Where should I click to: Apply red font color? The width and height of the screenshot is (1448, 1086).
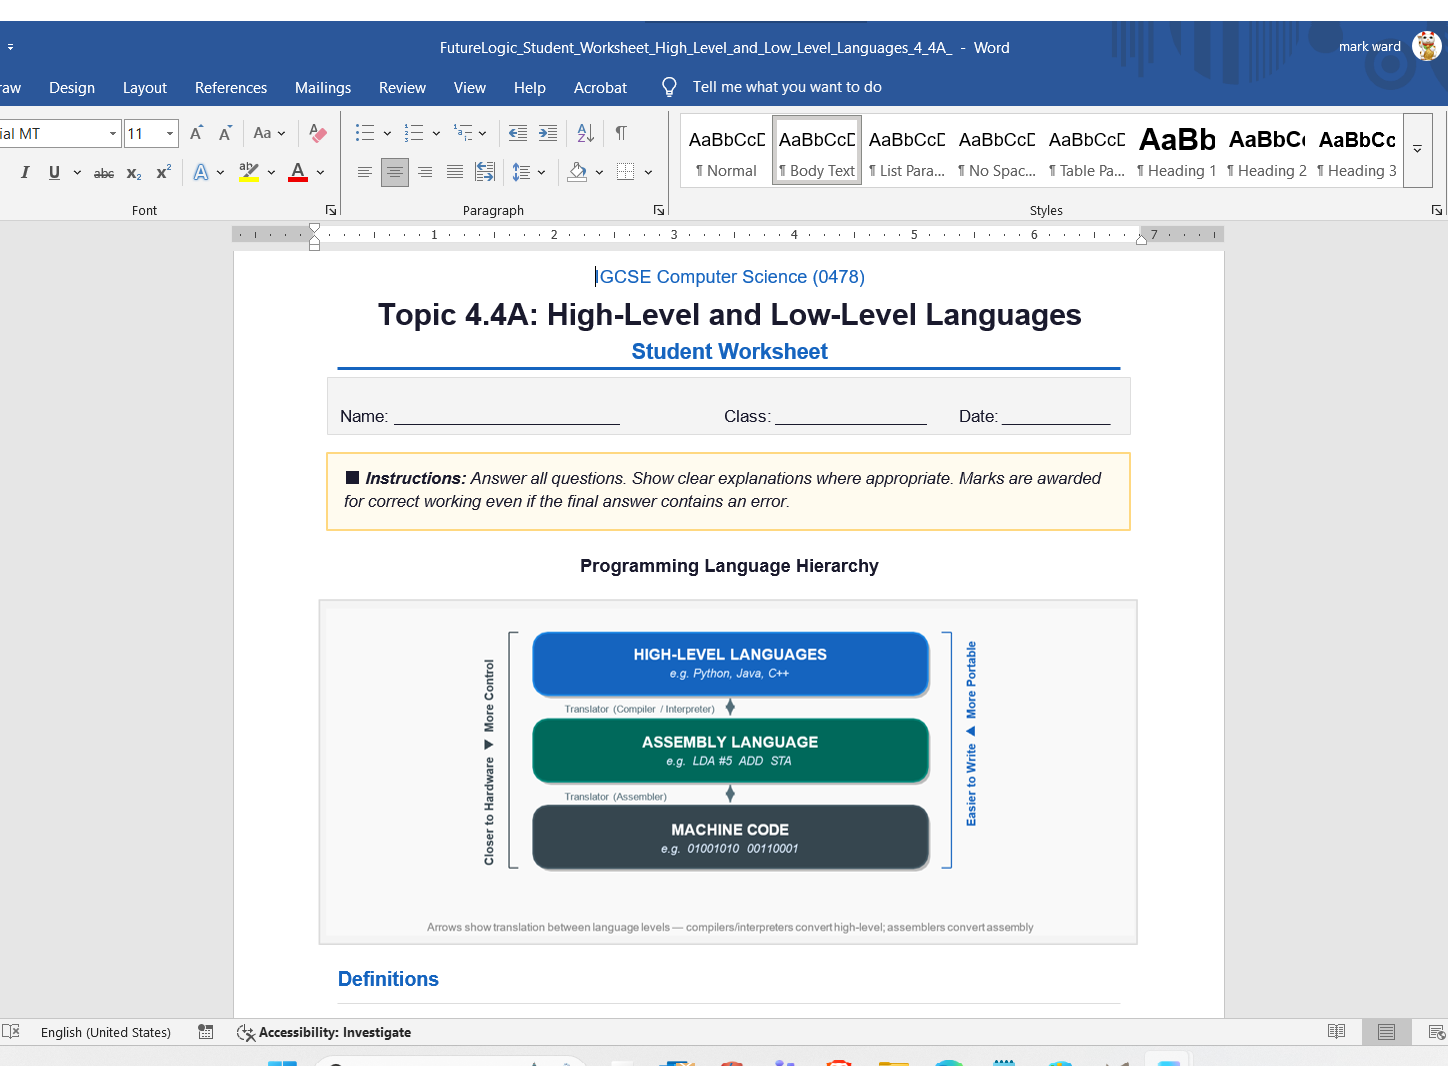click(x=298, y=172)
